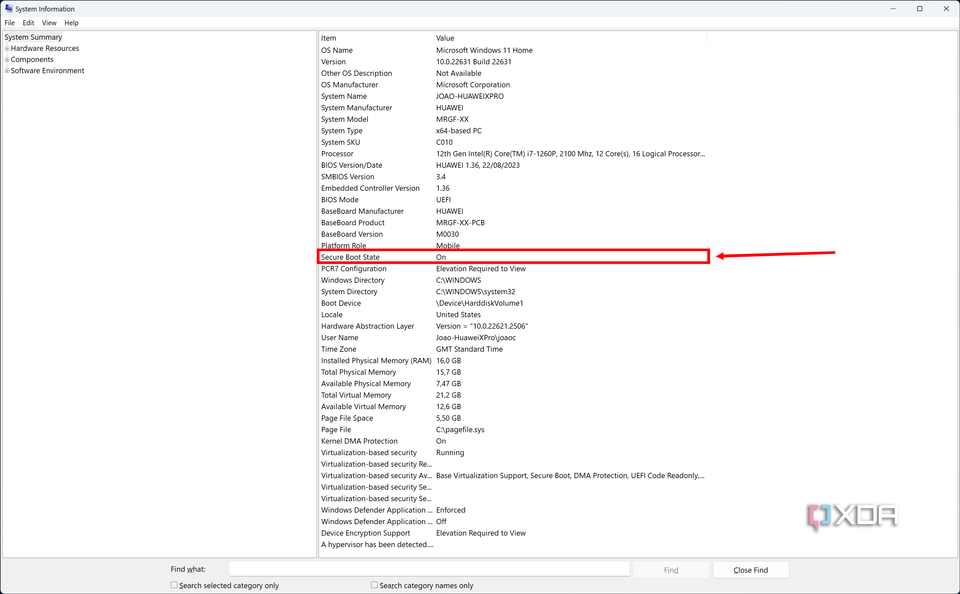
Task: Select the System Type row
Action: click(513, 130)
